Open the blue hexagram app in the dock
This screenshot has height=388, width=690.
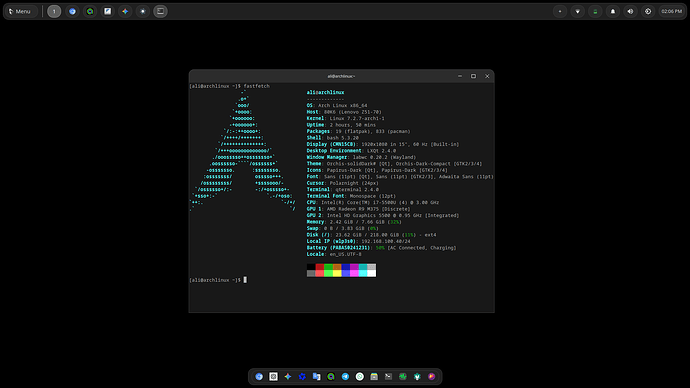point(302,377)
